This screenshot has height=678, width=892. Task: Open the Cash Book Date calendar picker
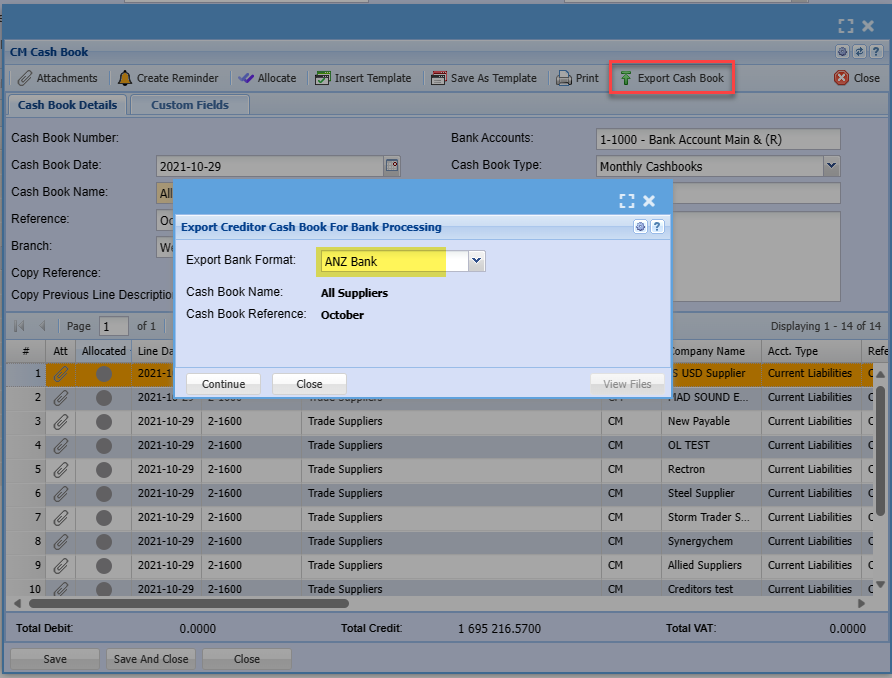[x=392, y=166]
